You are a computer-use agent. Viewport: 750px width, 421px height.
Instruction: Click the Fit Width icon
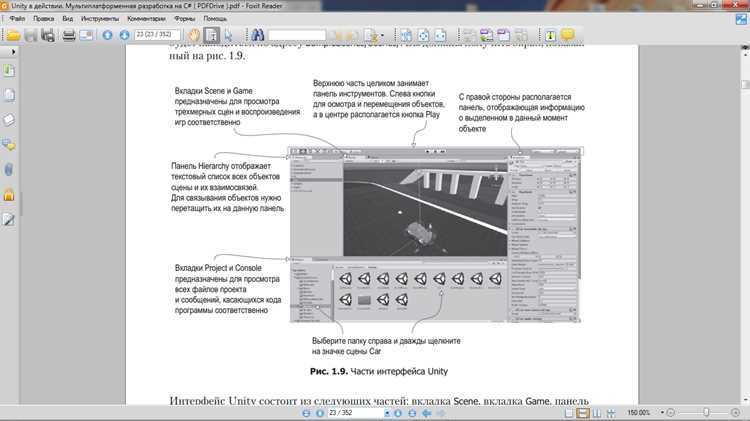pos(440,35)
